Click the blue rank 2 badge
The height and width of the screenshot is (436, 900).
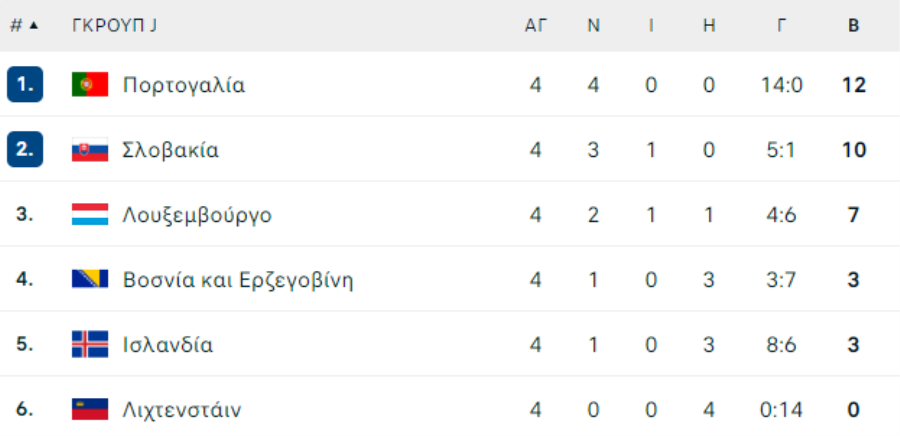click(x=25, y=149)
